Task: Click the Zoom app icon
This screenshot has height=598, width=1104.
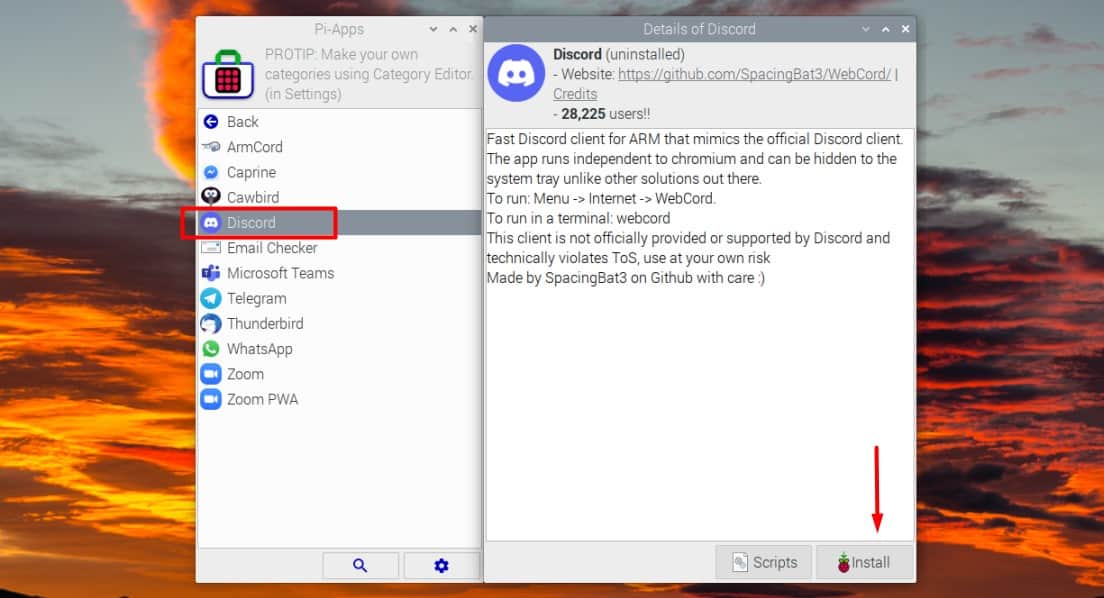Action: coord(210,373)
